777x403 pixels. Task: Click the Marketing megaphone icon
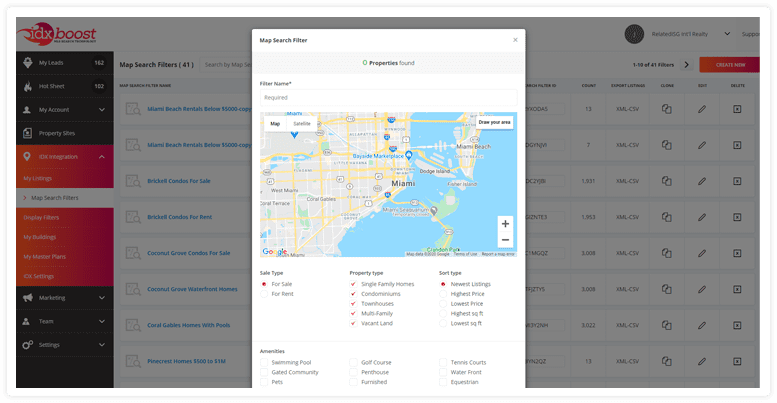[28, 297]
